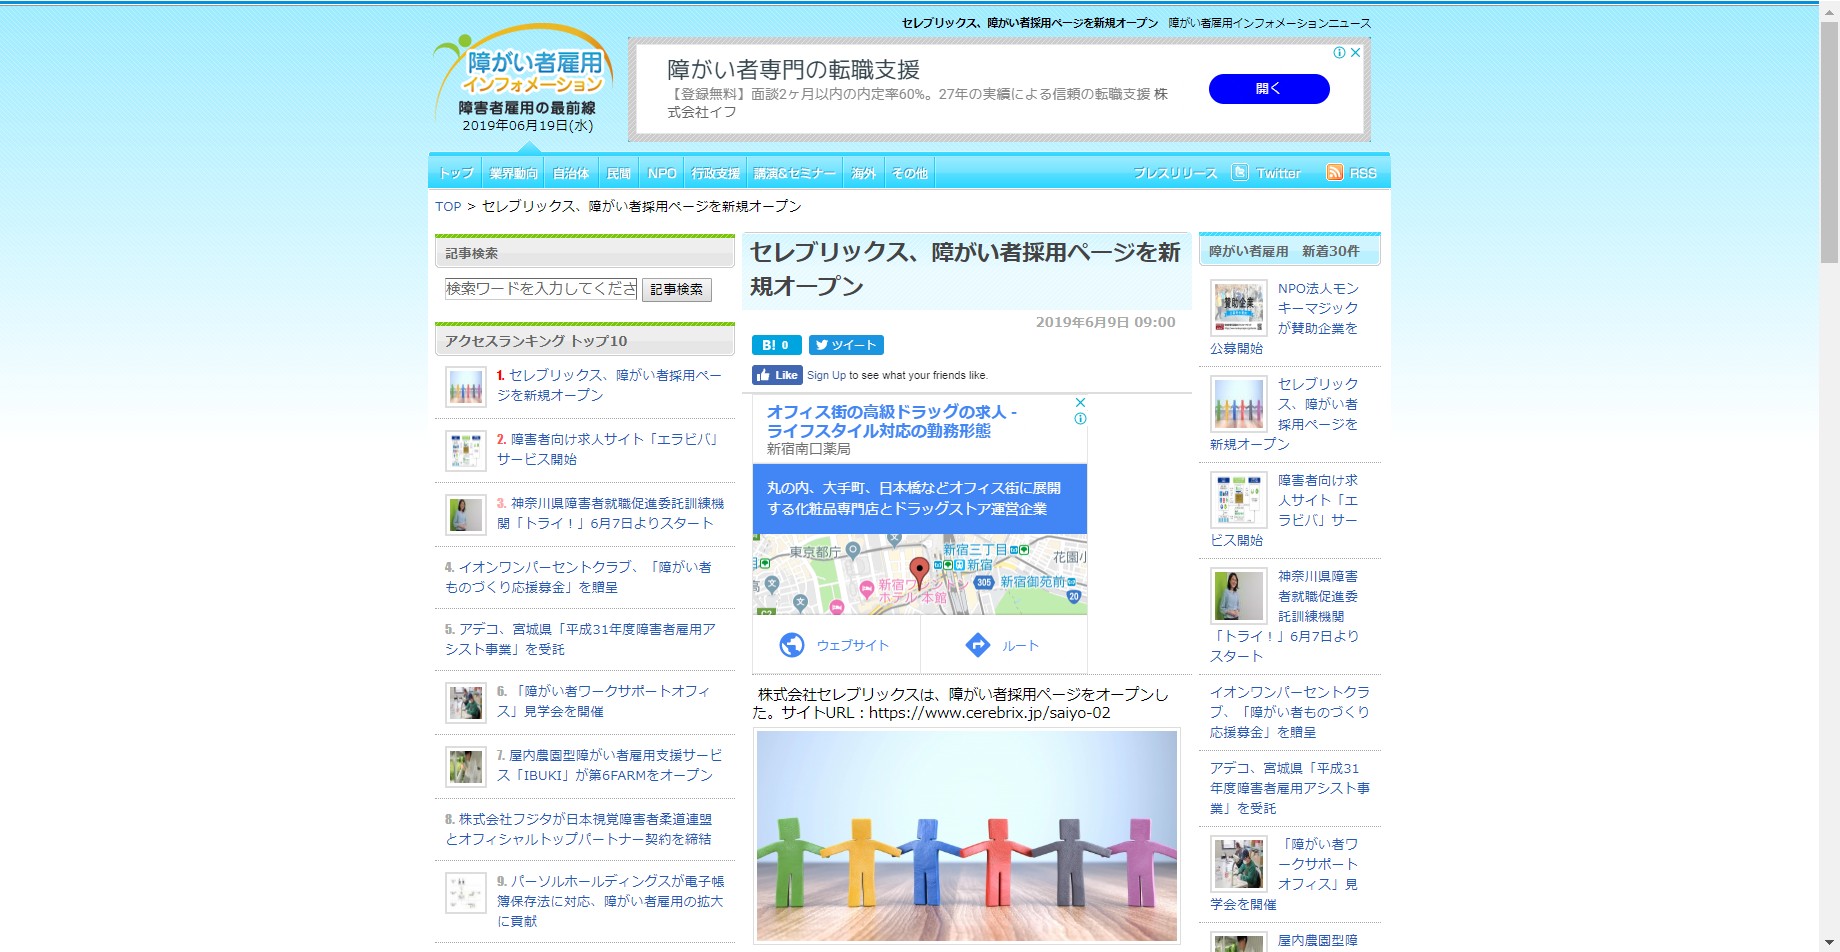Click the ウェブサイト globe icon in ad
The height and width of the screenshot is (952, 1840).
(x=792, y=645)
